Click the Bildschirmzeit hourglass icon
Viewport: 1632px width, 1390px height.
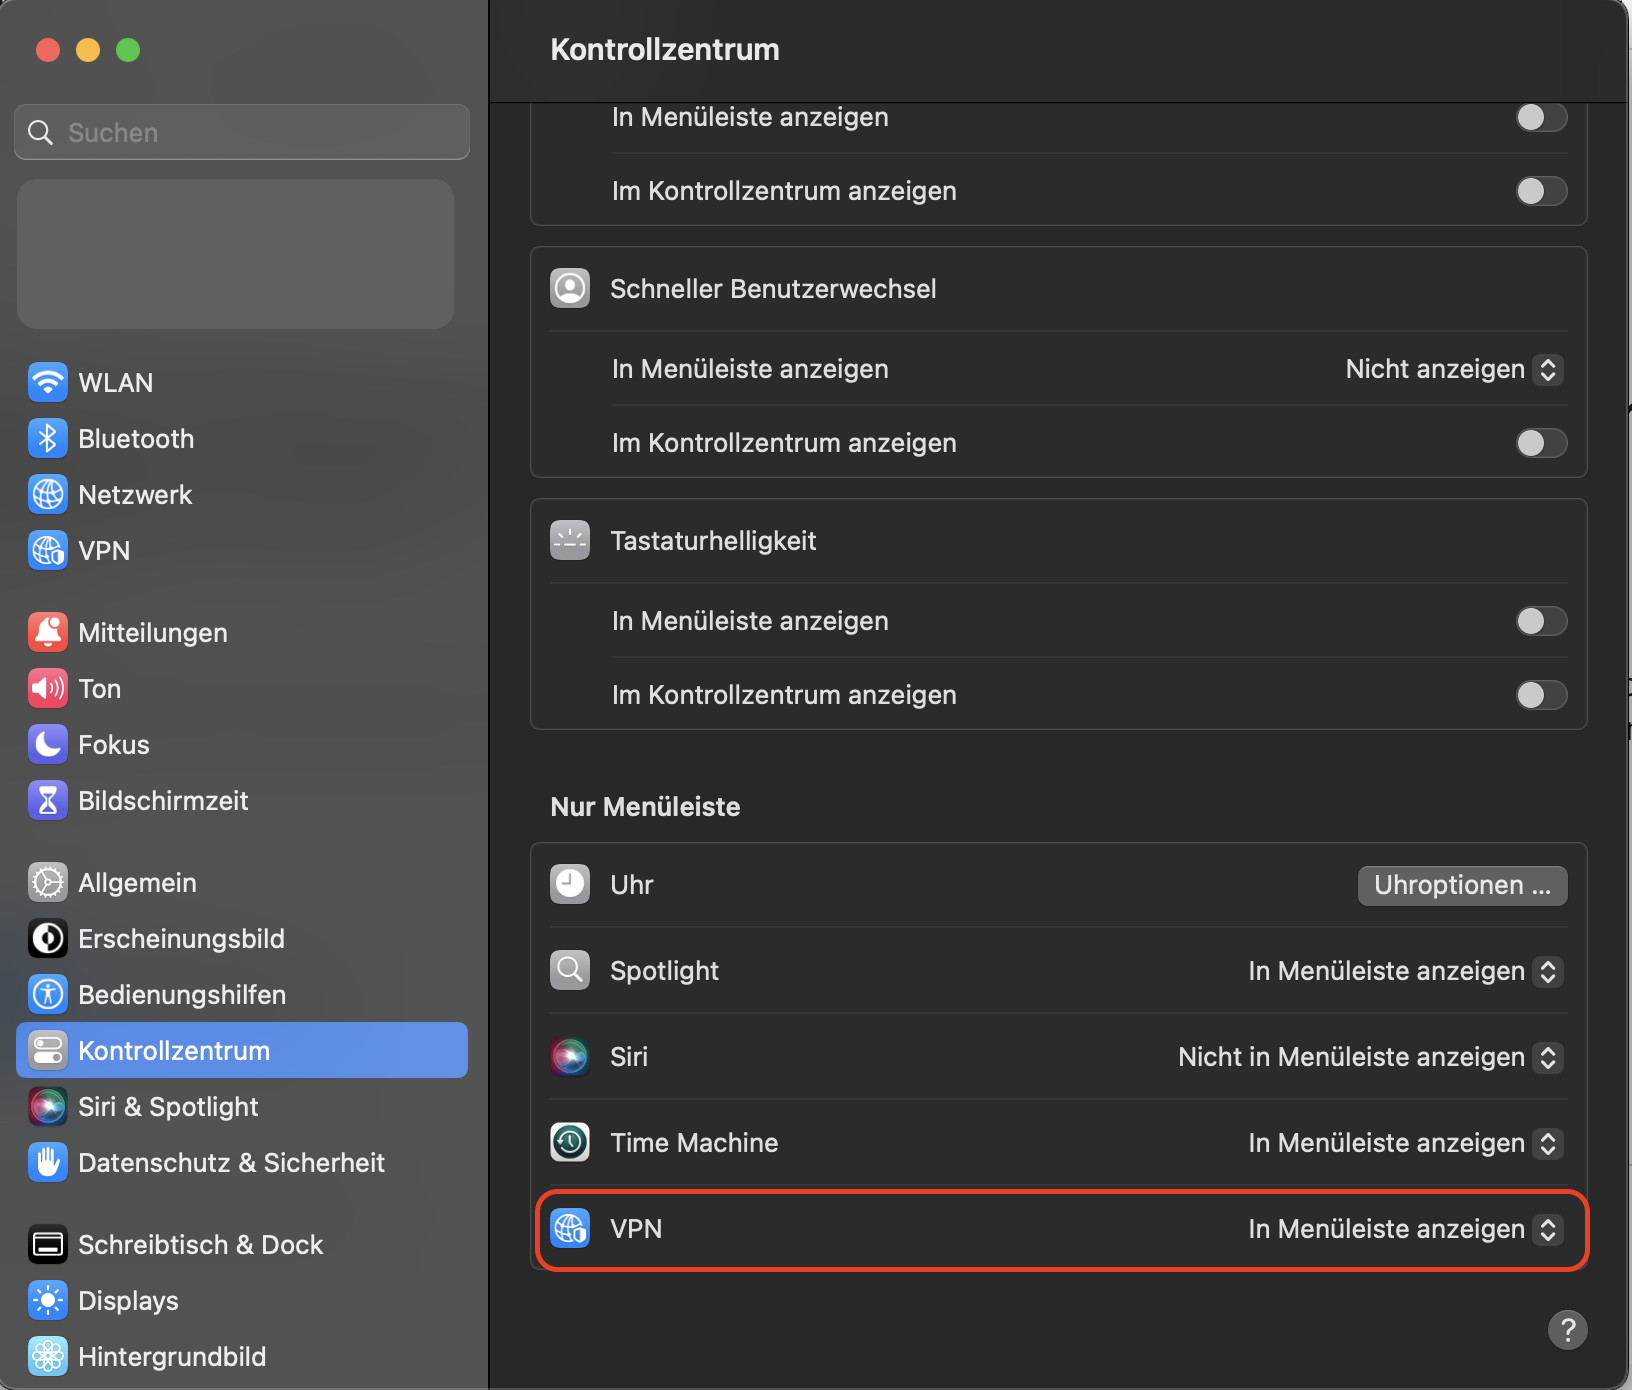(x=48, y=800)
